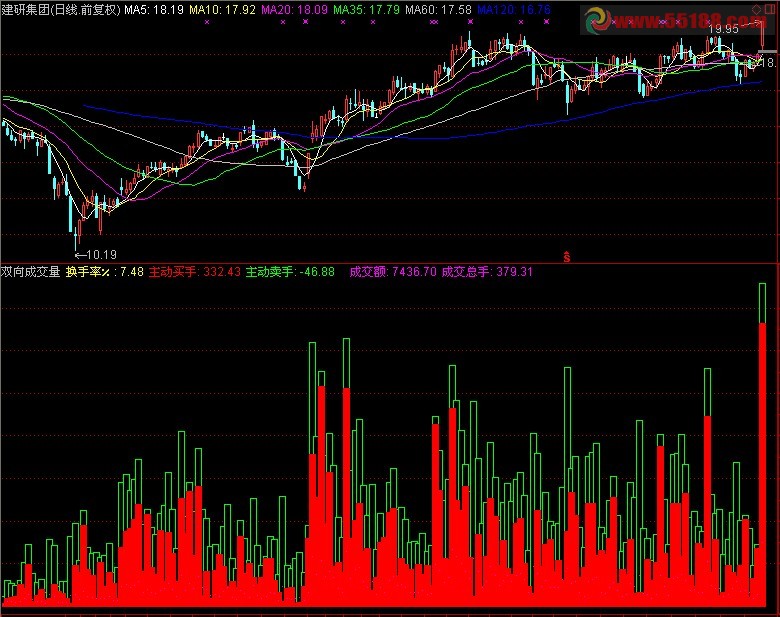The height and width of the screenshot is (617, 780).
Task: Click the MA5: 18.19 label
Action: point(154,9)
